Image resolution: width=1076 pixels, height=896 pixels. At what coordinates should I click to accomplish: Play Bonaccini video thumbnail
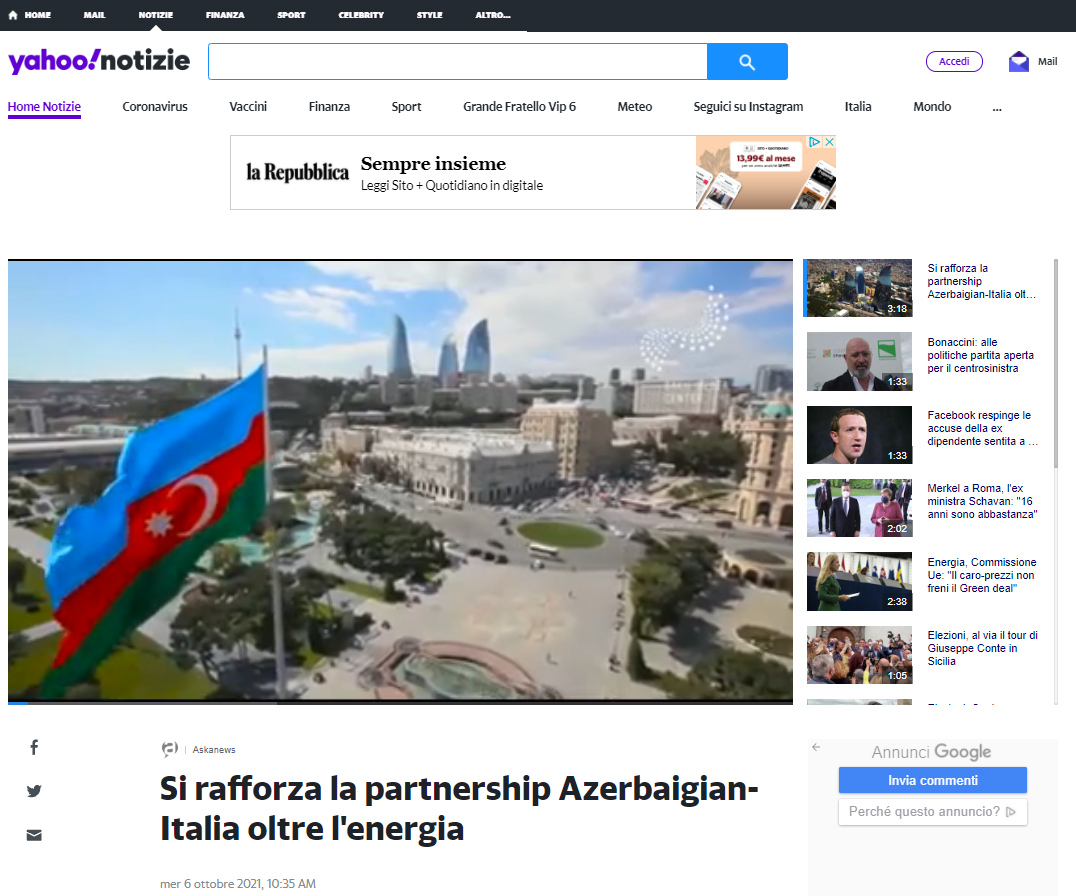point(859,362)
